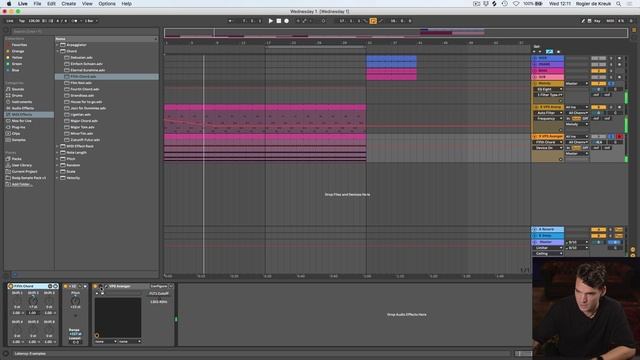Image resolution: width=640 pixels, height=360 pixels.
Task: Expand the MIDI Effect Rack folder
Action: tap(58, 146)
